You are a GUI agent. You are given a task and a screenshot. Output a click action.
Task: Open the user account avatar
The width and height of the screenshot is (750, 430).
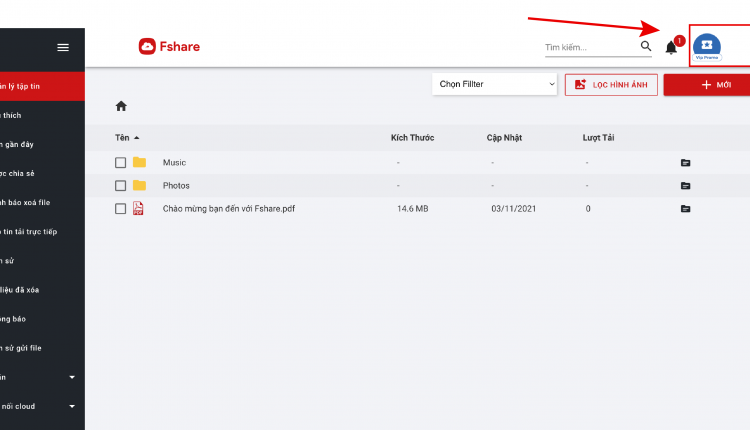[707, 46]
